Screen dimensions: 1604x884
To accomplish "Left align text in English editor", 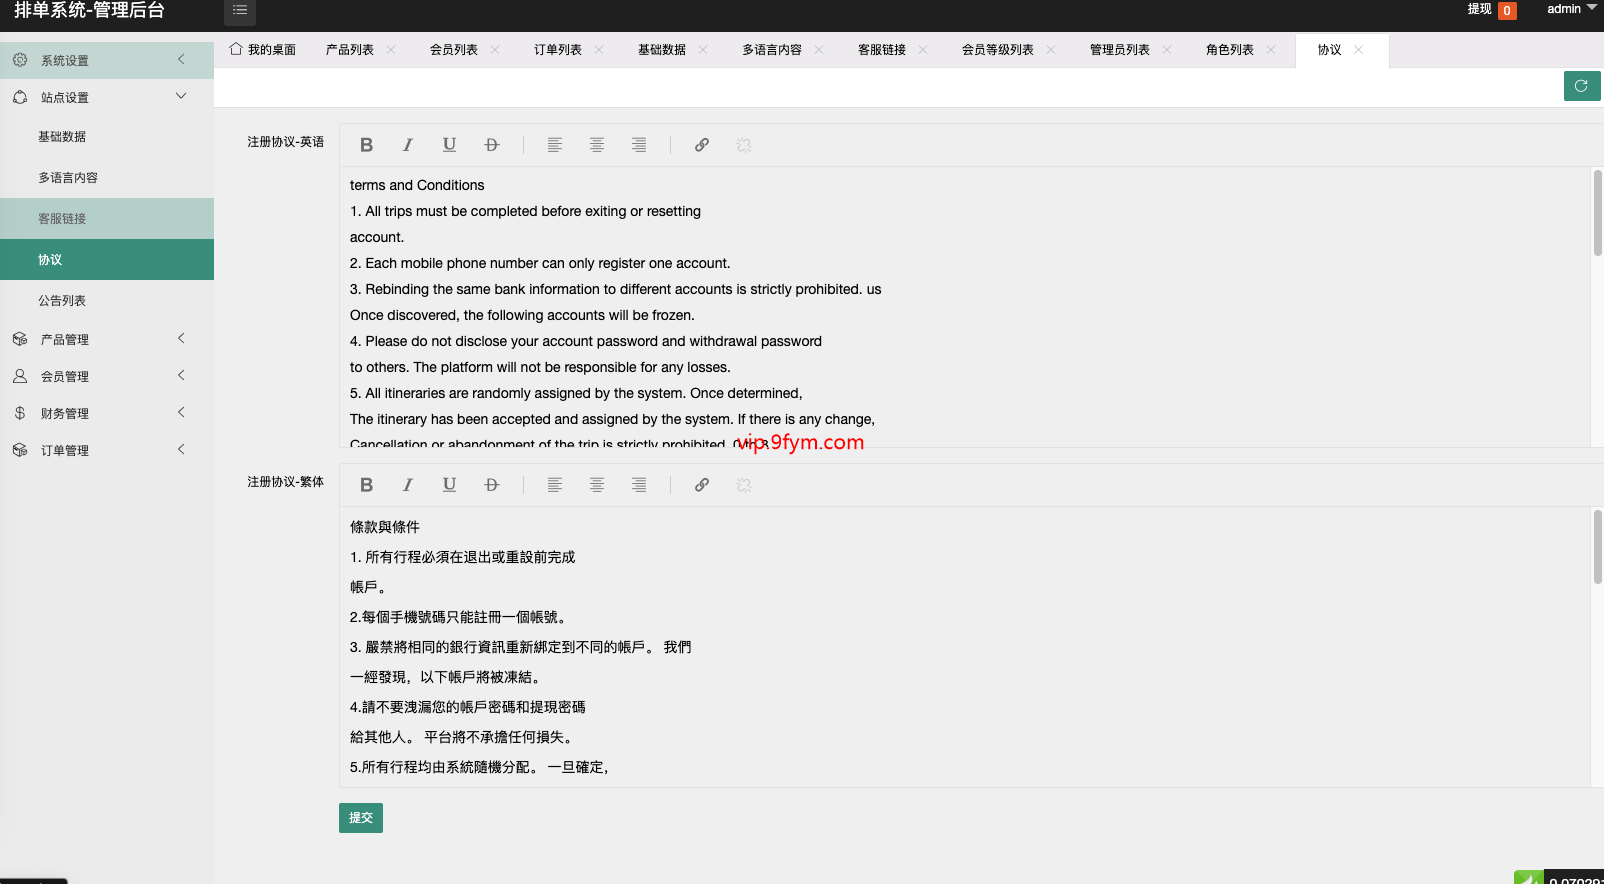I will click(x=555, y=145).
